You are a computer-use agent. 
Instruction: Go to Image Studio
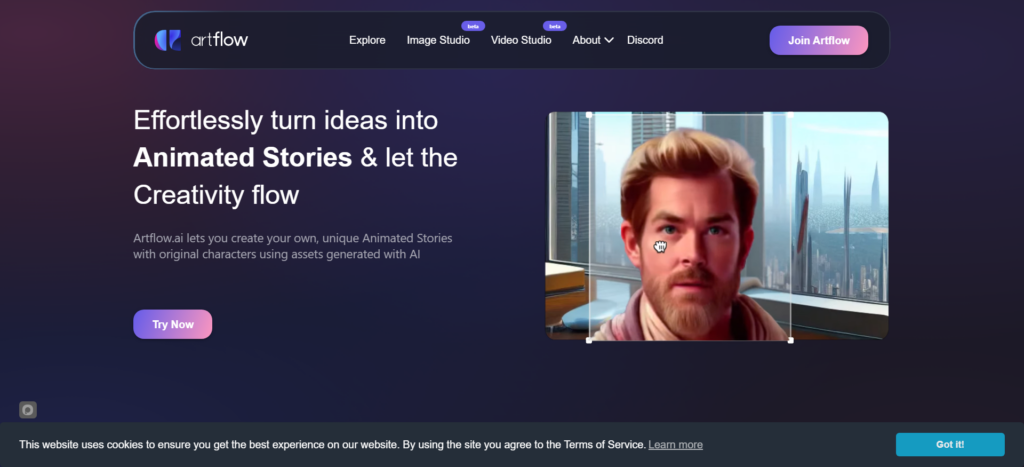point(438,40)
